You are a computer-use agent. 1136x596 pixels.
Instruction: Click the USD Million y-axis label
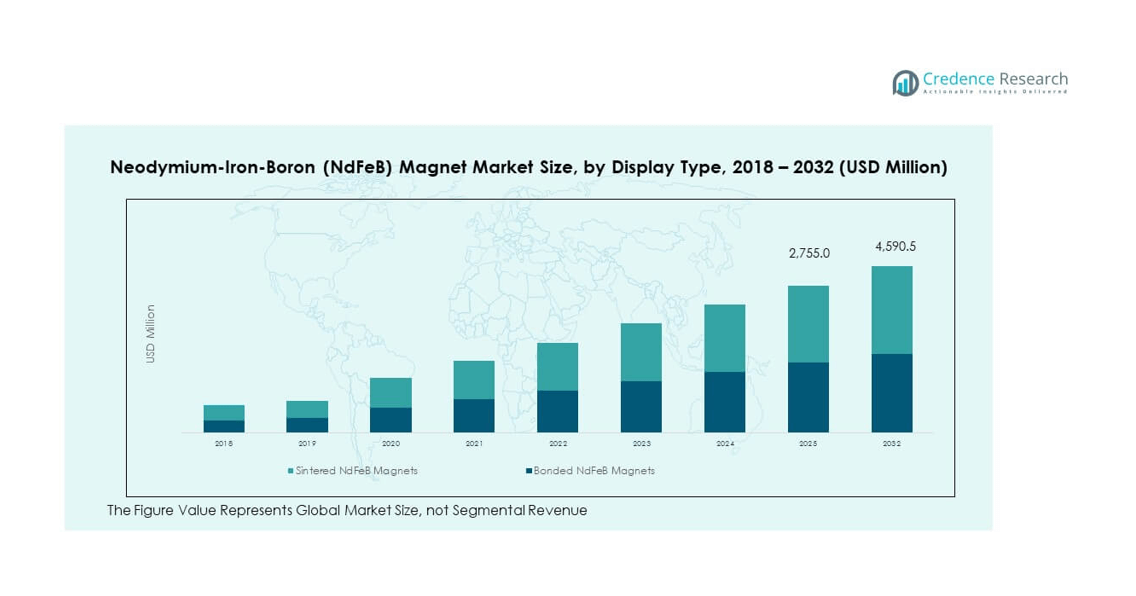point(151,334)
